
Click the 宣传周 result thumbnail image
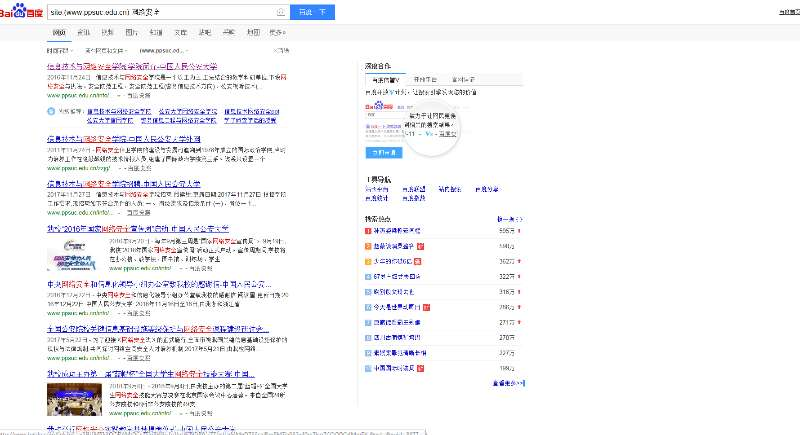click(74, 254)
